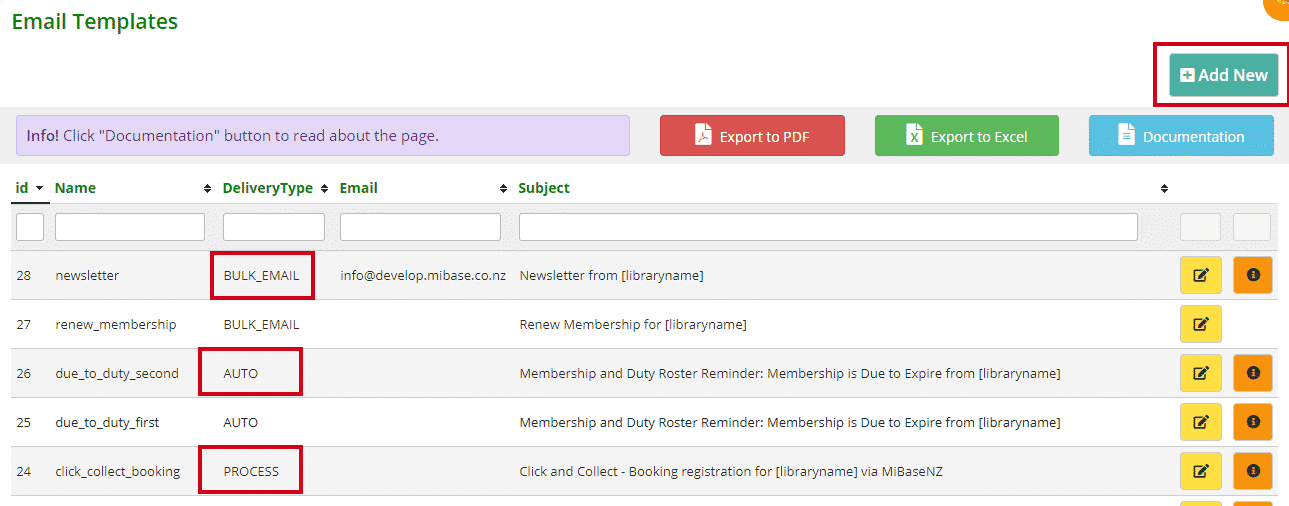Viewport: 1289px width, 506px height.
Task: Focus the Subject filter field
Action: click(x=828, y=227)
